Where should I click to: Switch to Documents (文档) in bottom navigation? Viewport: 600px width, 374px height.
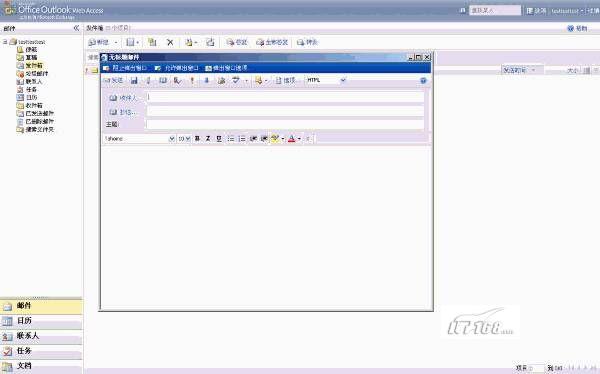click(41, 366)
